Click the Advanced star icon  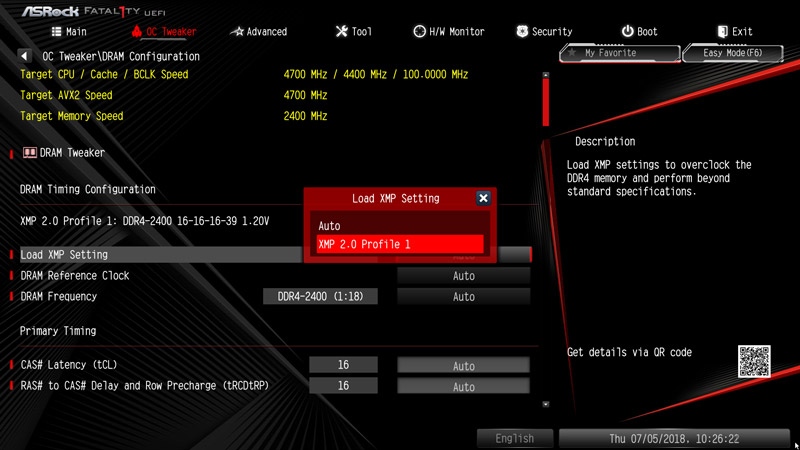tap(237, 32)
